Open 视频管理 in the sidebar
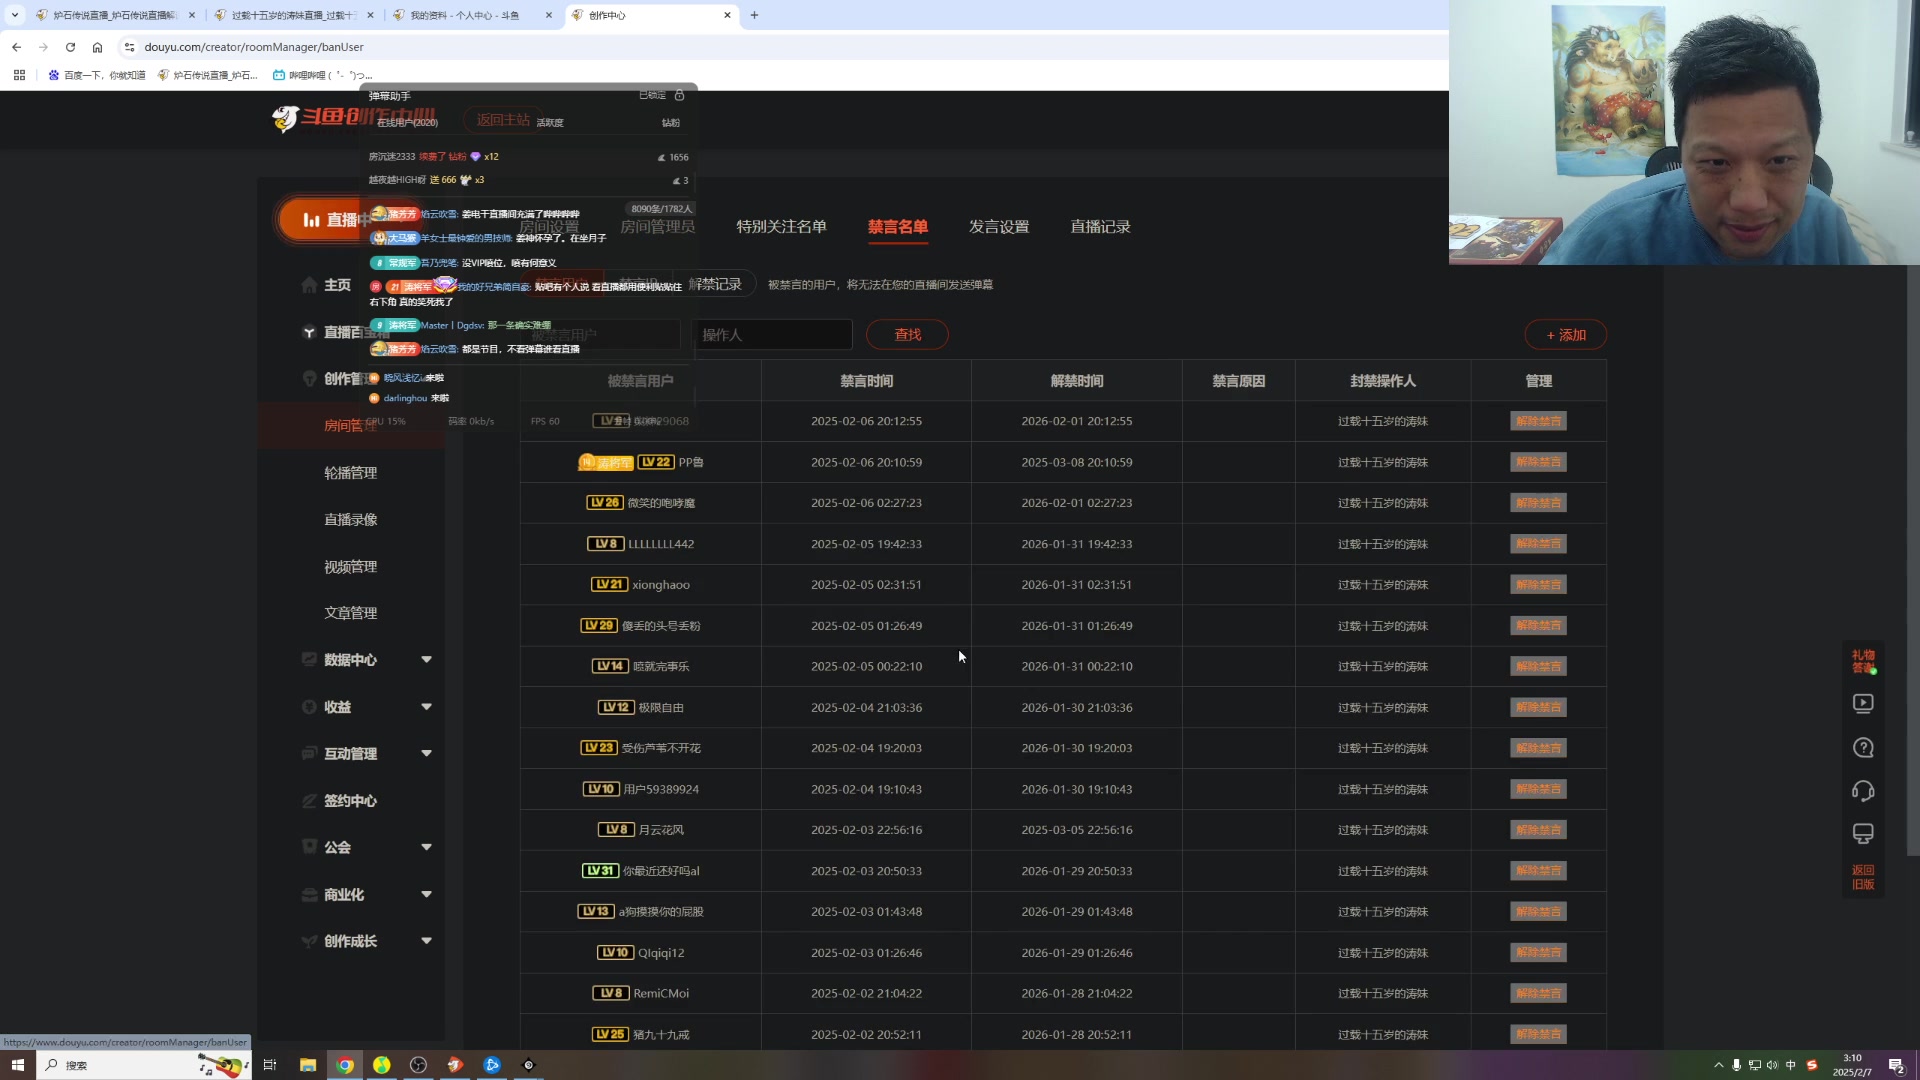This screenshot has width=1920, height=1080. 350,567
